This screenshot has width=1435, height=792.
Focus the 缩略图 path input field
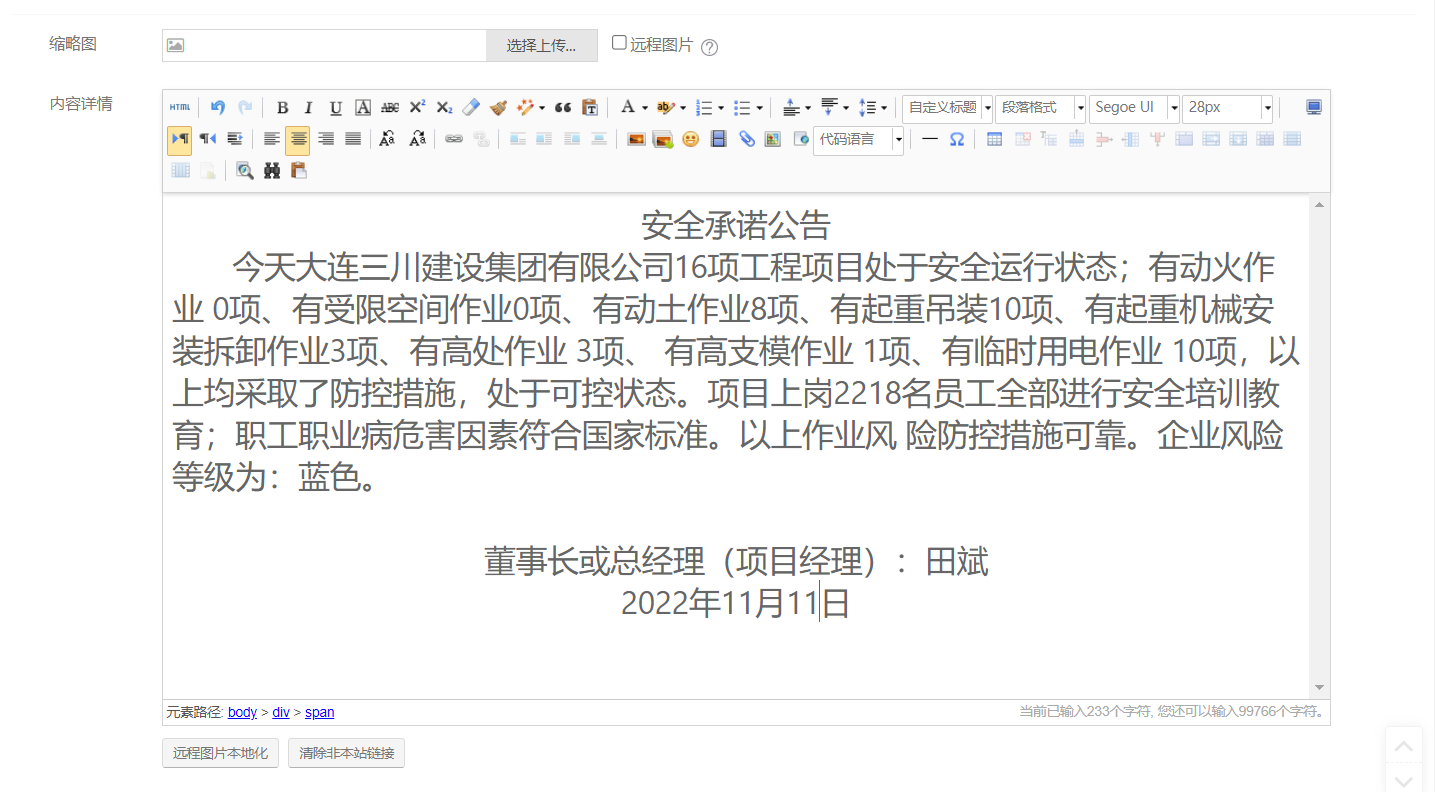[x=325, y=45]
